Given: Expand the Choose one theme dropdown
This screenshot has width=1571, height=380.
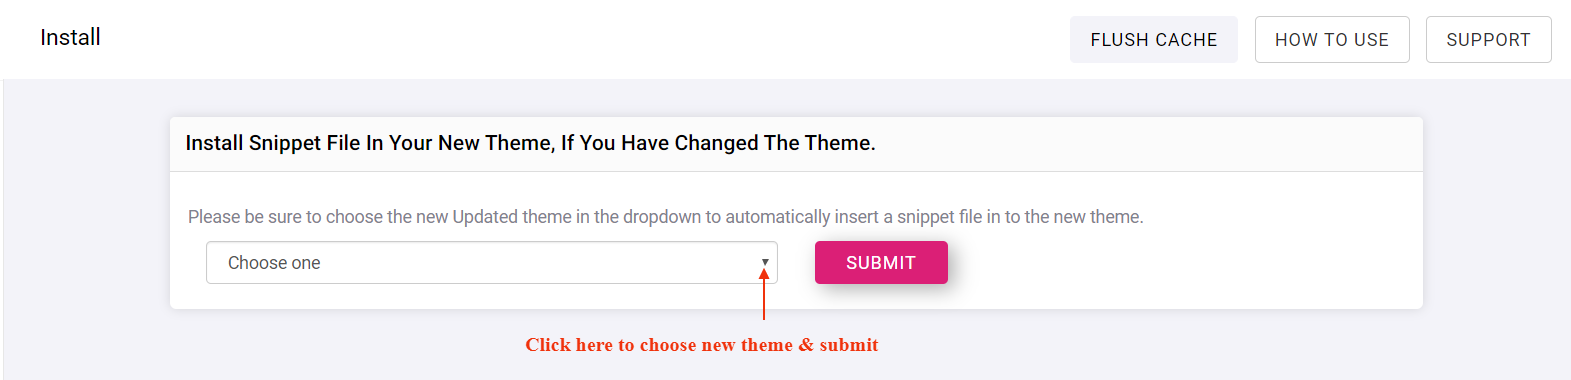Looking at the screenshot, I should pyautogui.click(x=492, y=263).
